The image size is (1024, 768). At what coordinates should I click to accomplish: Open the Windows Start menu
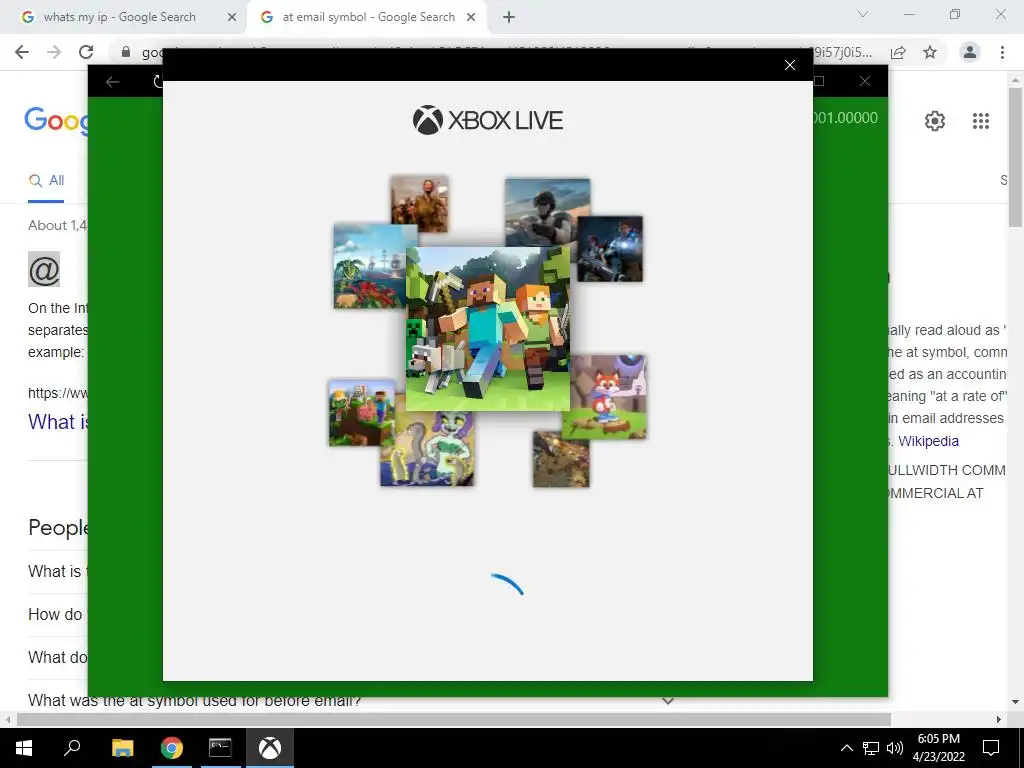pyautogui.click(x=24, y=748)
